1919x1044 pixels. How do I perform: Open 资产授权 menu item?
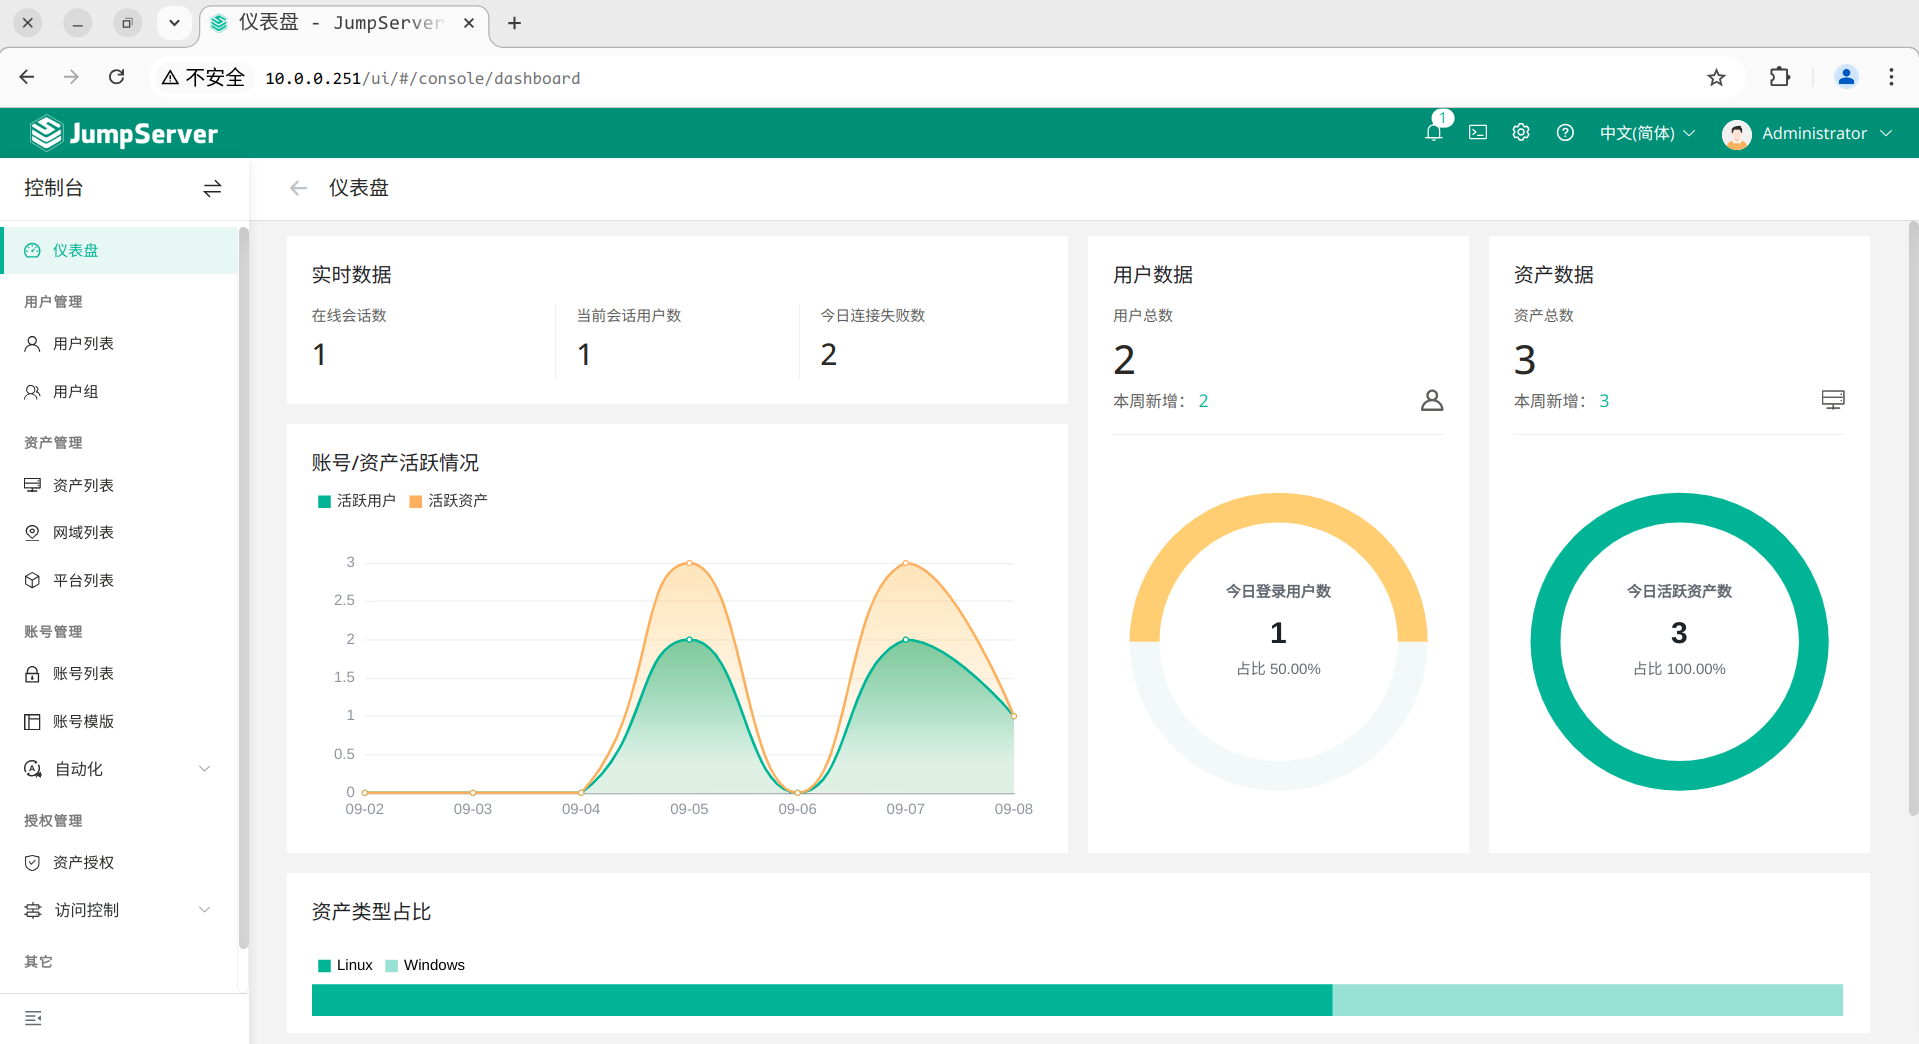(x=120, y=862)
